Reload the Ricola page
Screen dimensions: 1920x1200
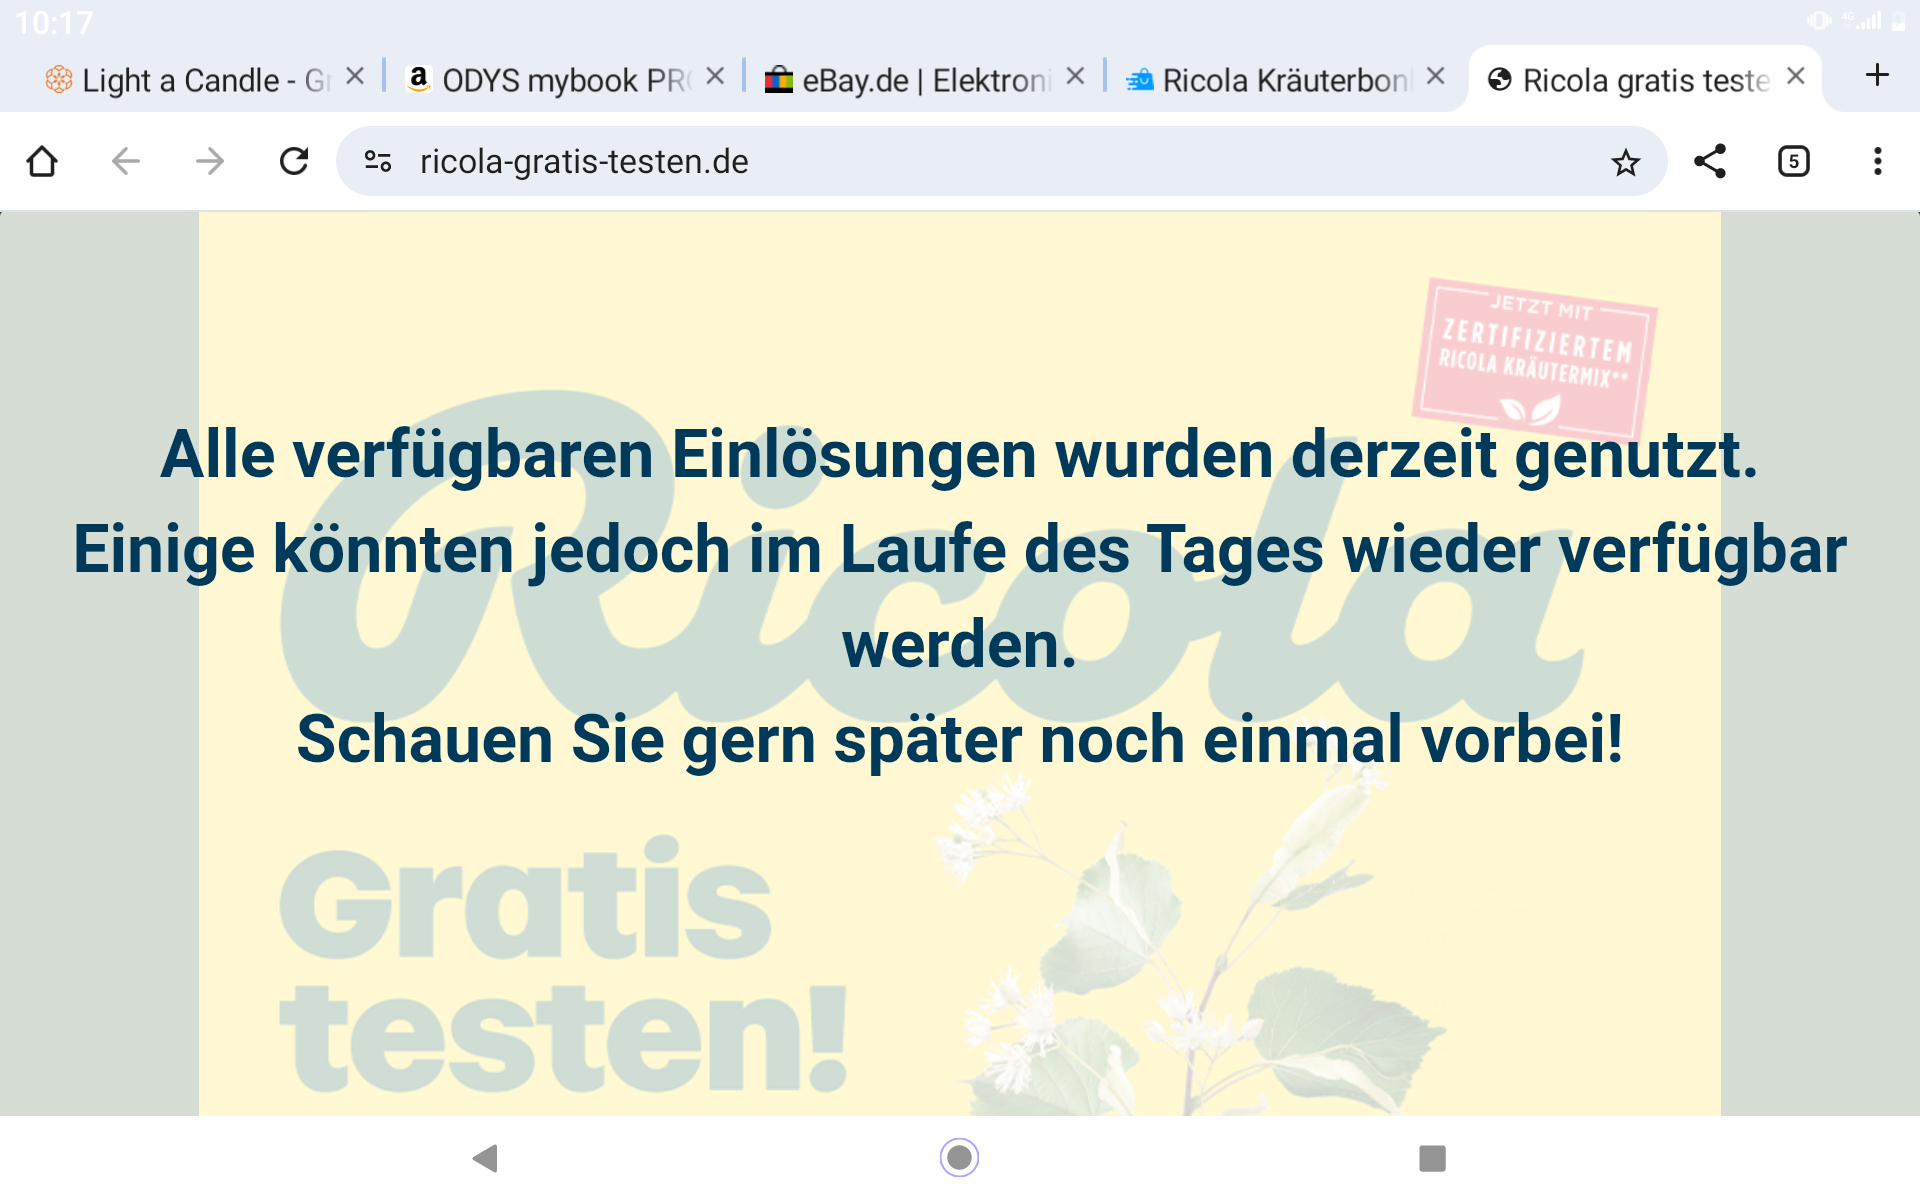(x=294, y=161)
